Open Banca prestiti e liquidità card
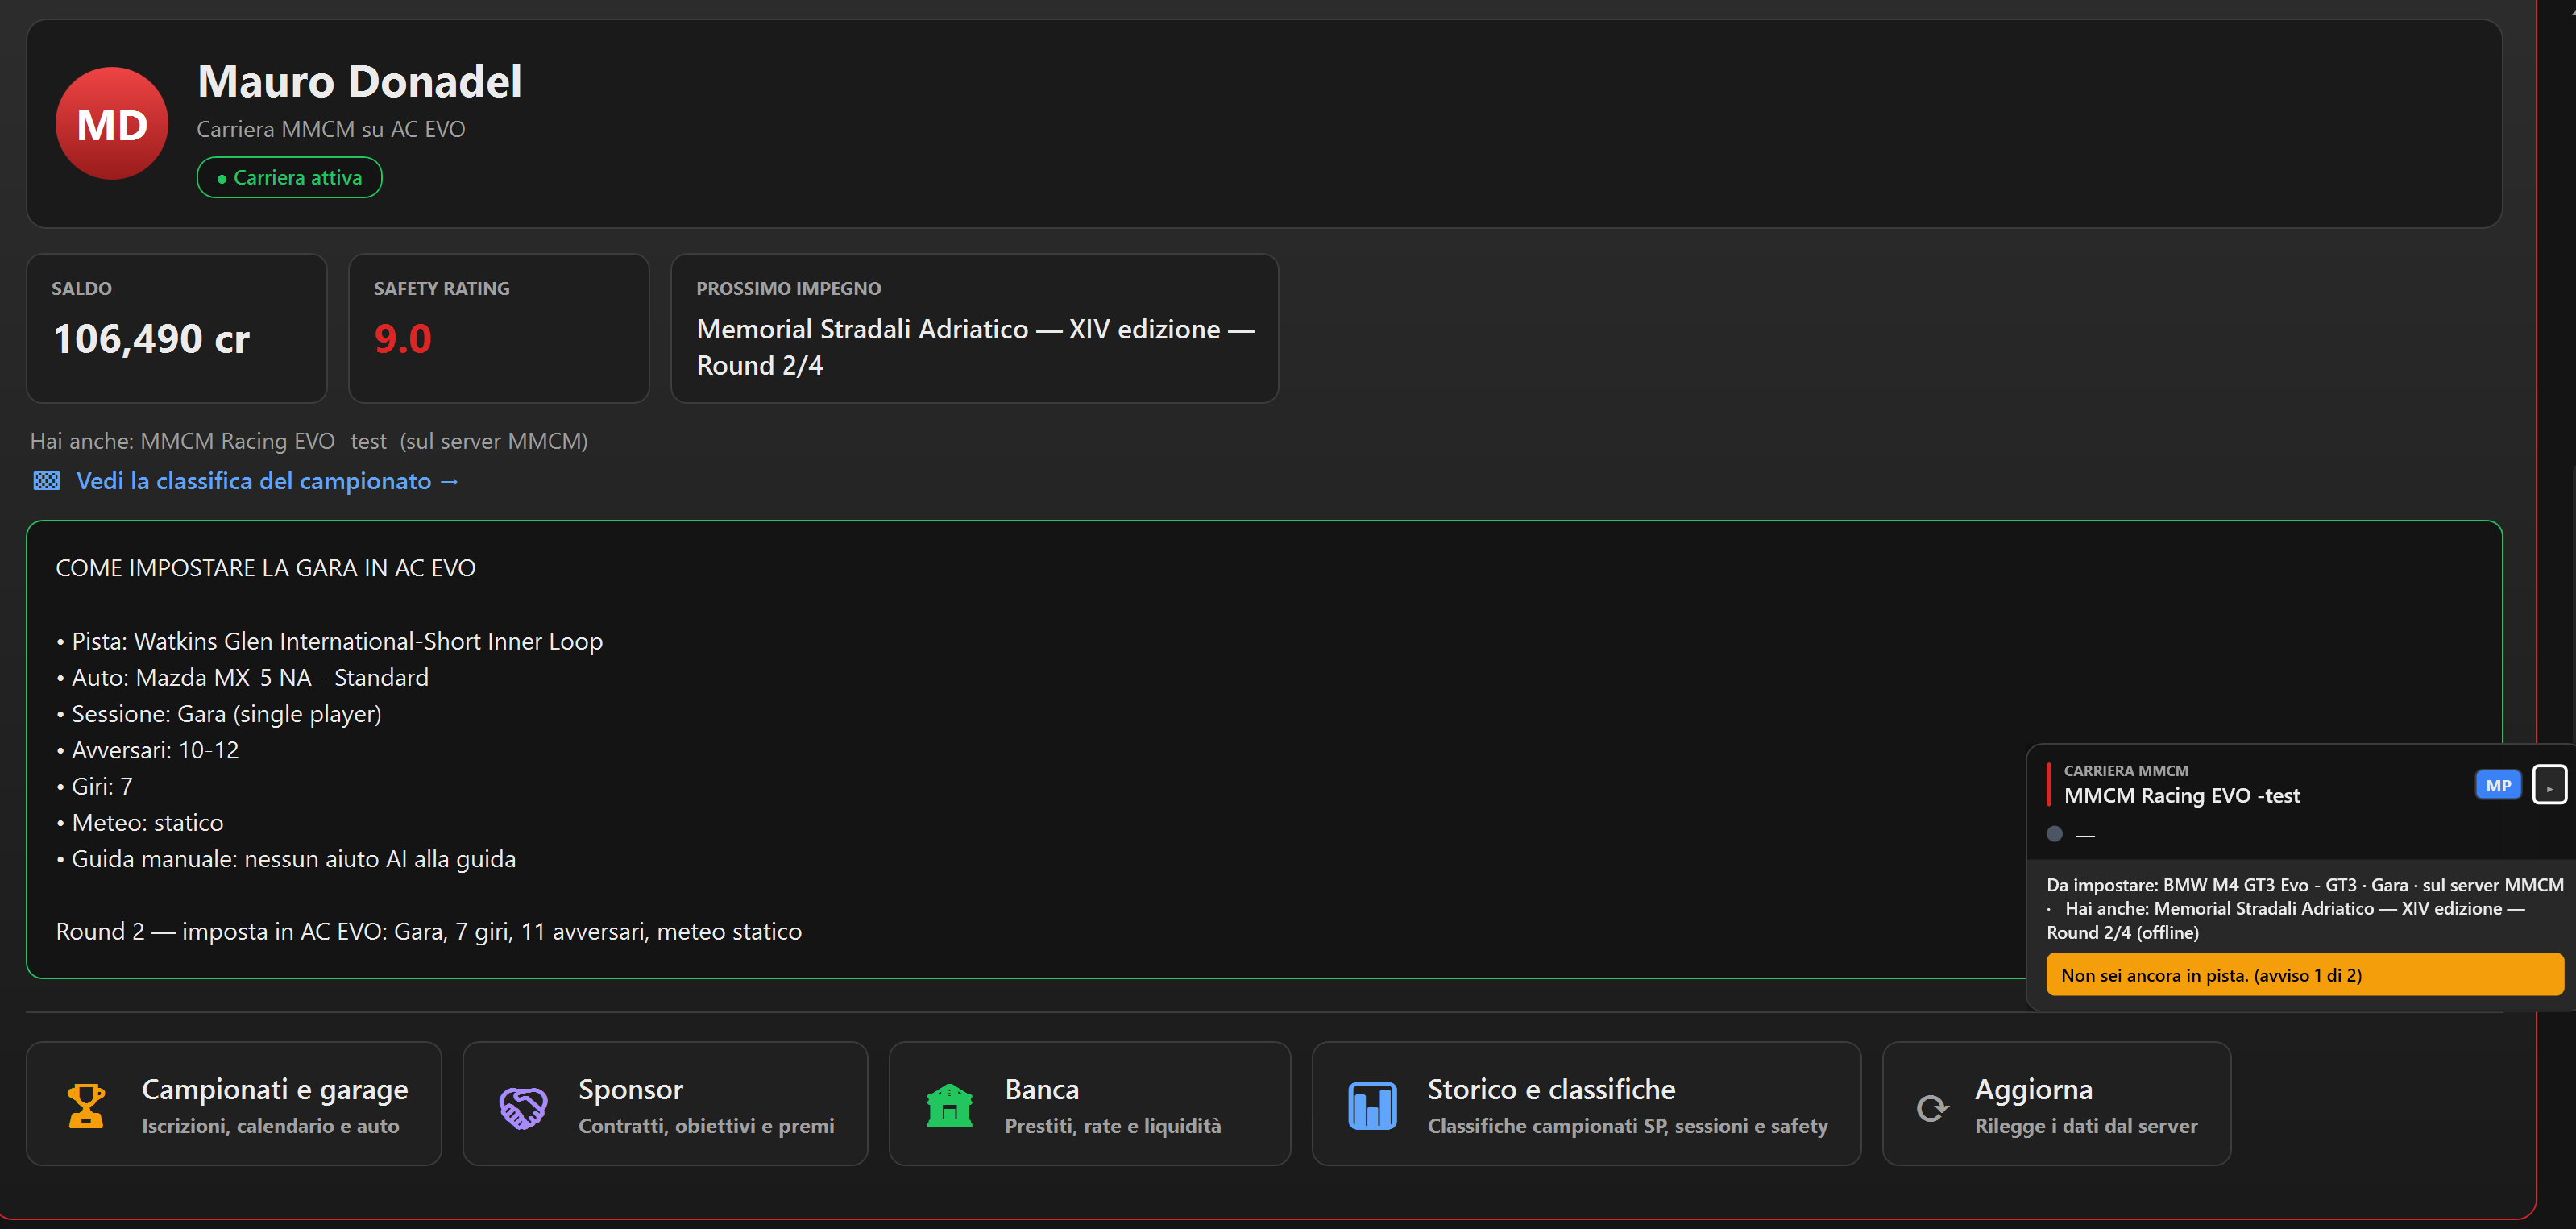This screenshot has width=2576, height=1229. [x=1089, y=1104]
